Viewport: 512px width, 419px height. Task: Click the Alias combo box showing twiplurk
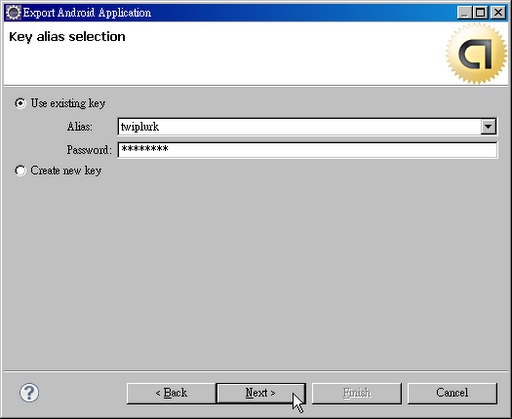tap(307, 127)
